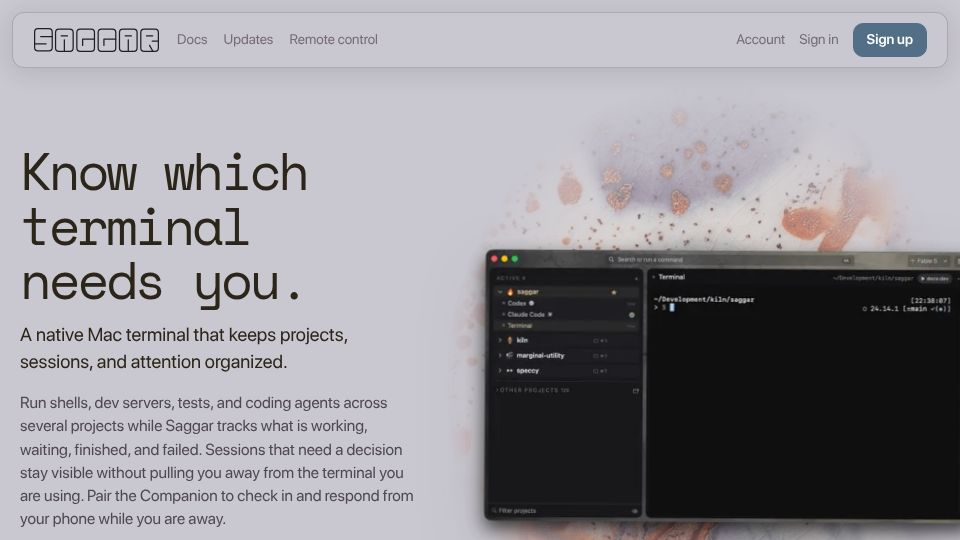
Task: Click the docs:dev run button
Action: (934, 279)
